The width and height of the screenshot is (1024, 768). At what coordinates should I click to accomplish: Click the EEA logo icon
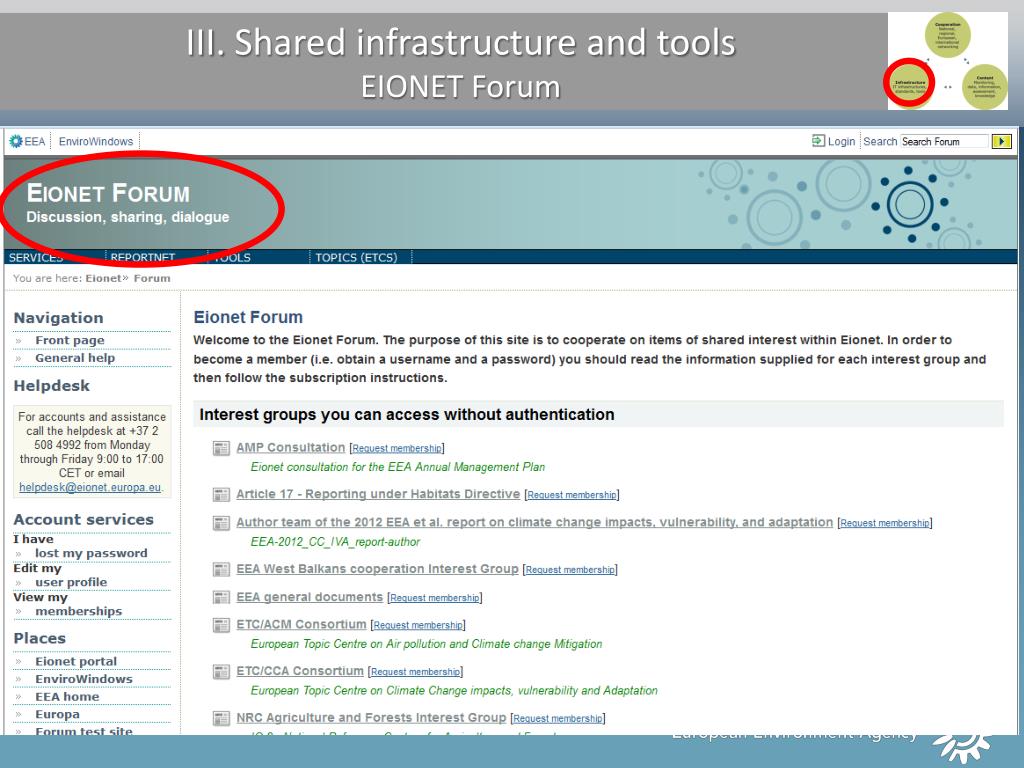tap(16, 141)
